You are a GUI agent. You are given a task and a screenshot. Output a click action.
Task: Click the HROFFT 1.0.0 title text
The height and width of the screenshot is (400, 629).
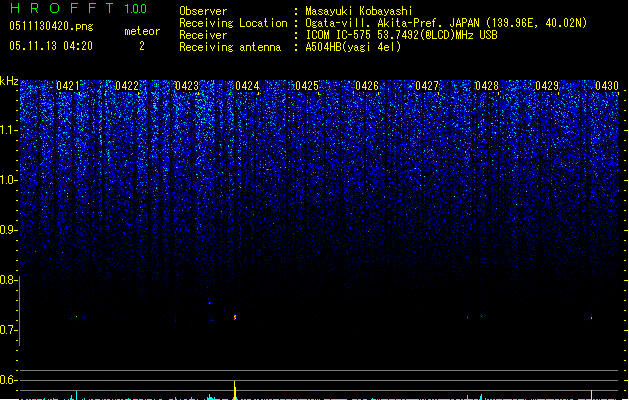pos(79,8)
